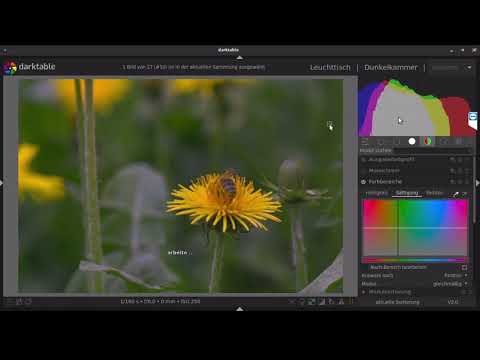Expand the section below Modus
This screenshot has height=360, width=480.
pyautogui.click(x=364, y=292)
